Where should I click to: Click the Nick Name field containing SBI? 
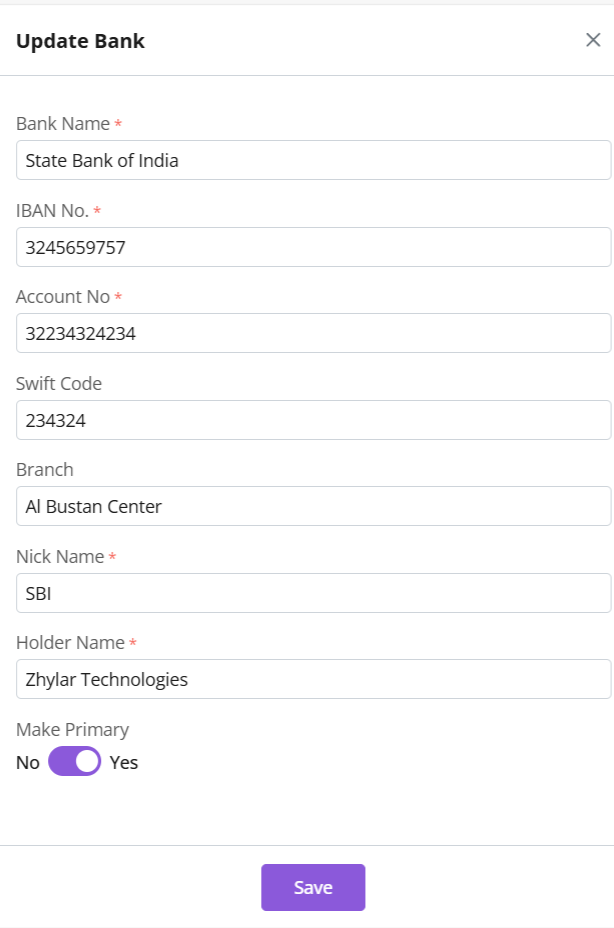click(x=313, y=593)
